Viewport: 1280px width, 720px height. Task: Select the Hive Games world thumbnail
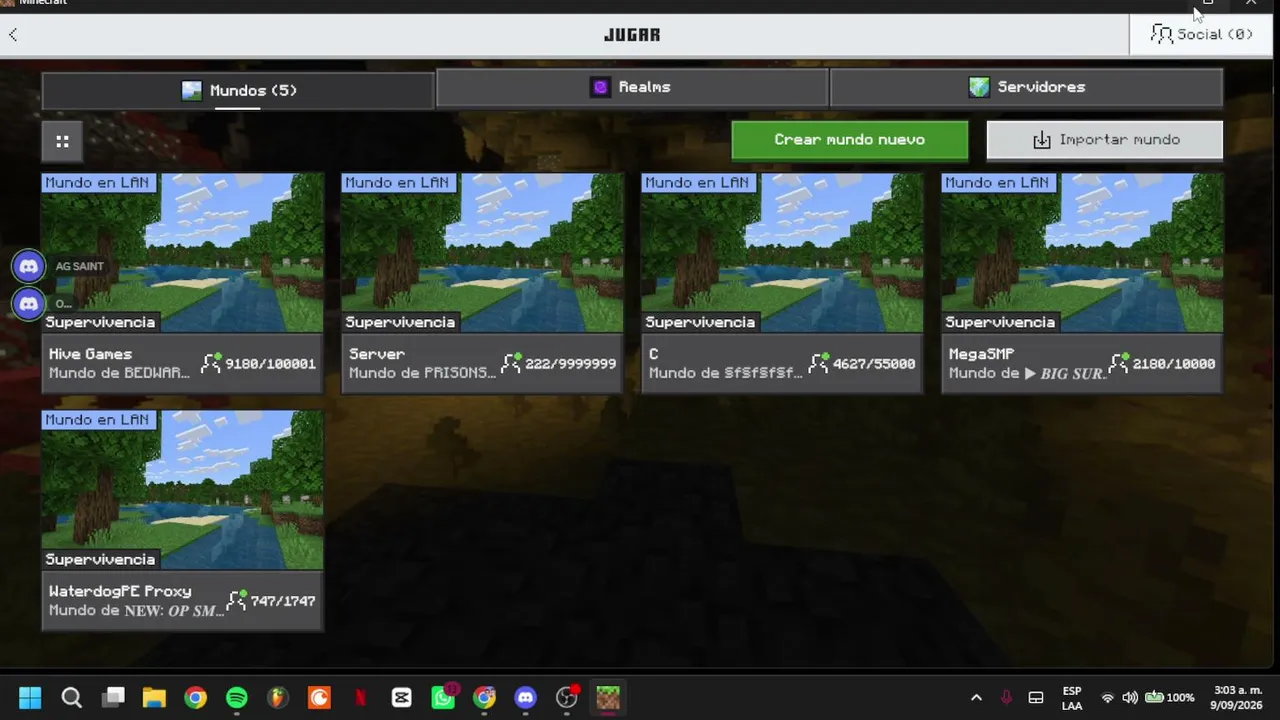tap(182, 252)
